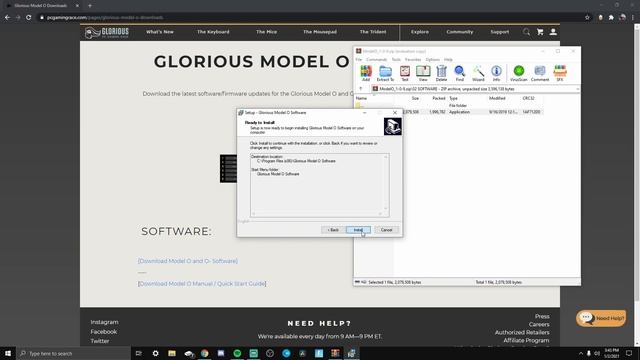The height and width of the screenshot is (360, 640).
Task: Open notification center on taskbar
Action: pos(629,353)
